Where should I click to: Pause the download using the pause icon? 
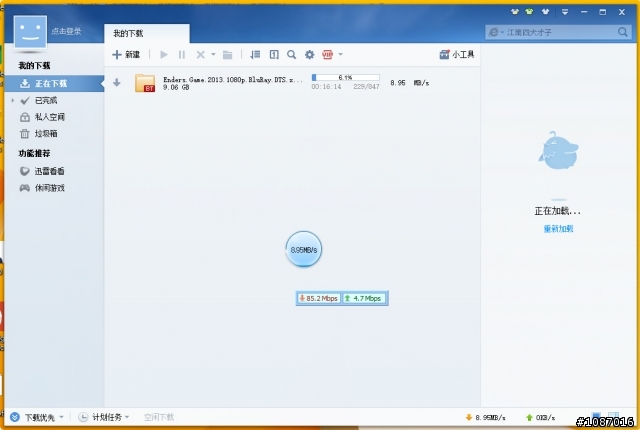coord(182,54)
